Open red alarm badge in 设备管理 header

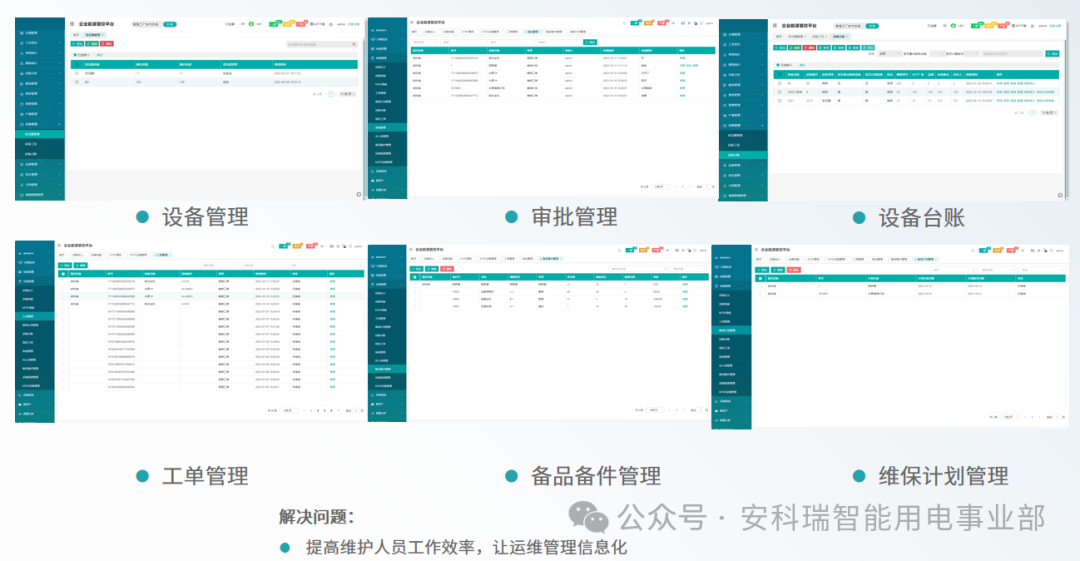(x=301, y=24)
